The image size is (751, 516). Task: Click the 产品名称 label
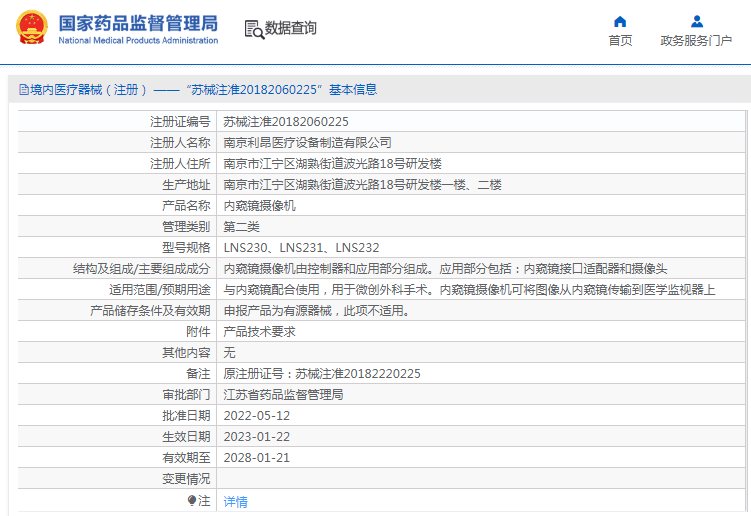(186, 206)
